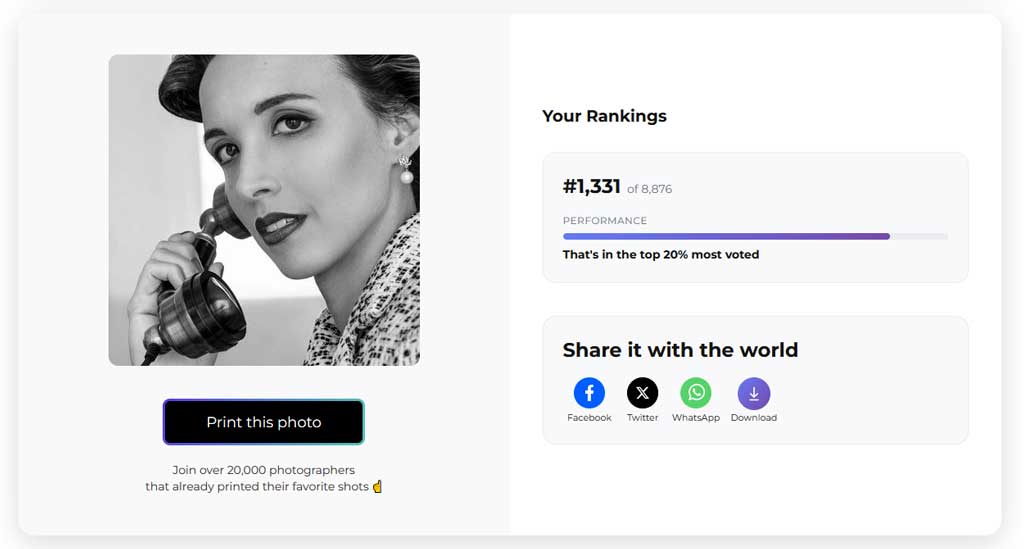Open the black-and-white portrait photo
1024x549 pixels.
click(264, 210)
